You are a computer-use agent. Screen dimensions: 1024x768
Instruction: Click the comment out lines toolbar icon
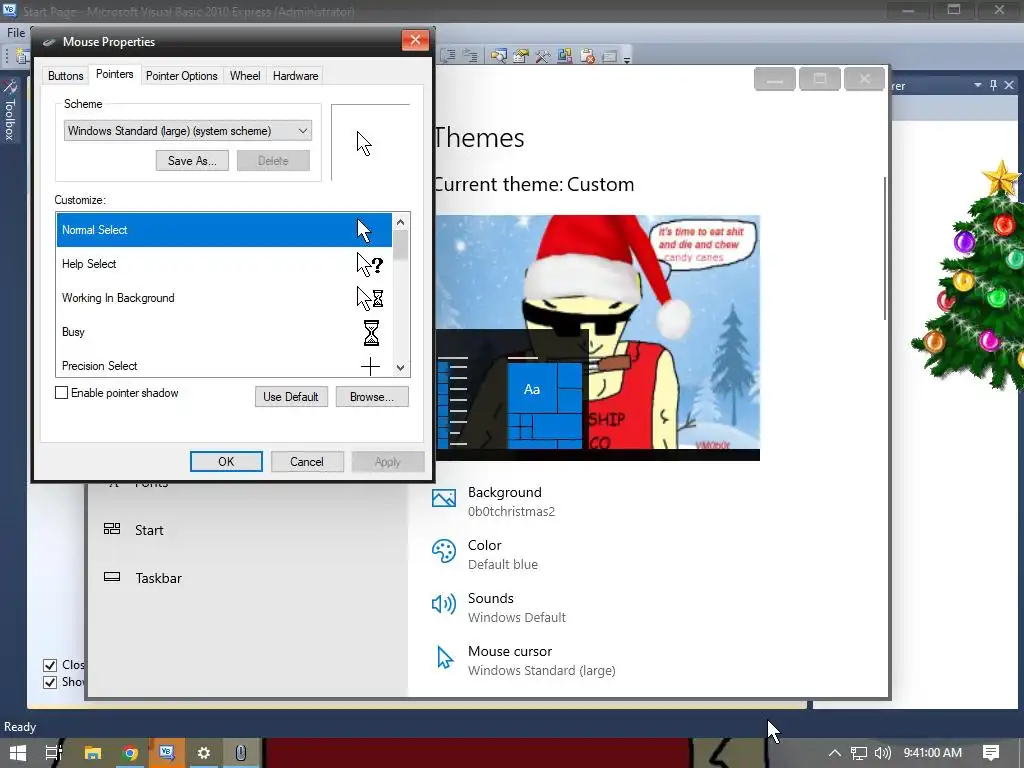tap(448, 56)
